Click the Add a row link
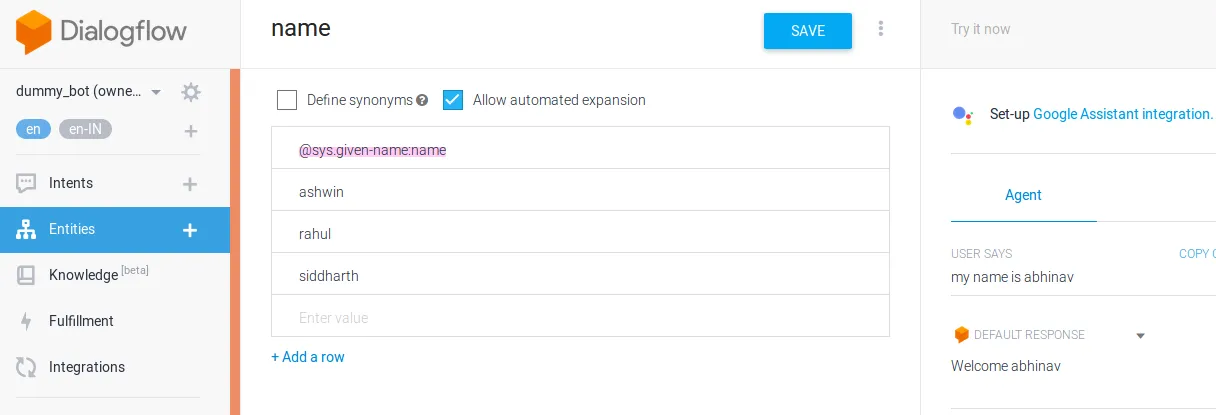 (x=308, y=357)
